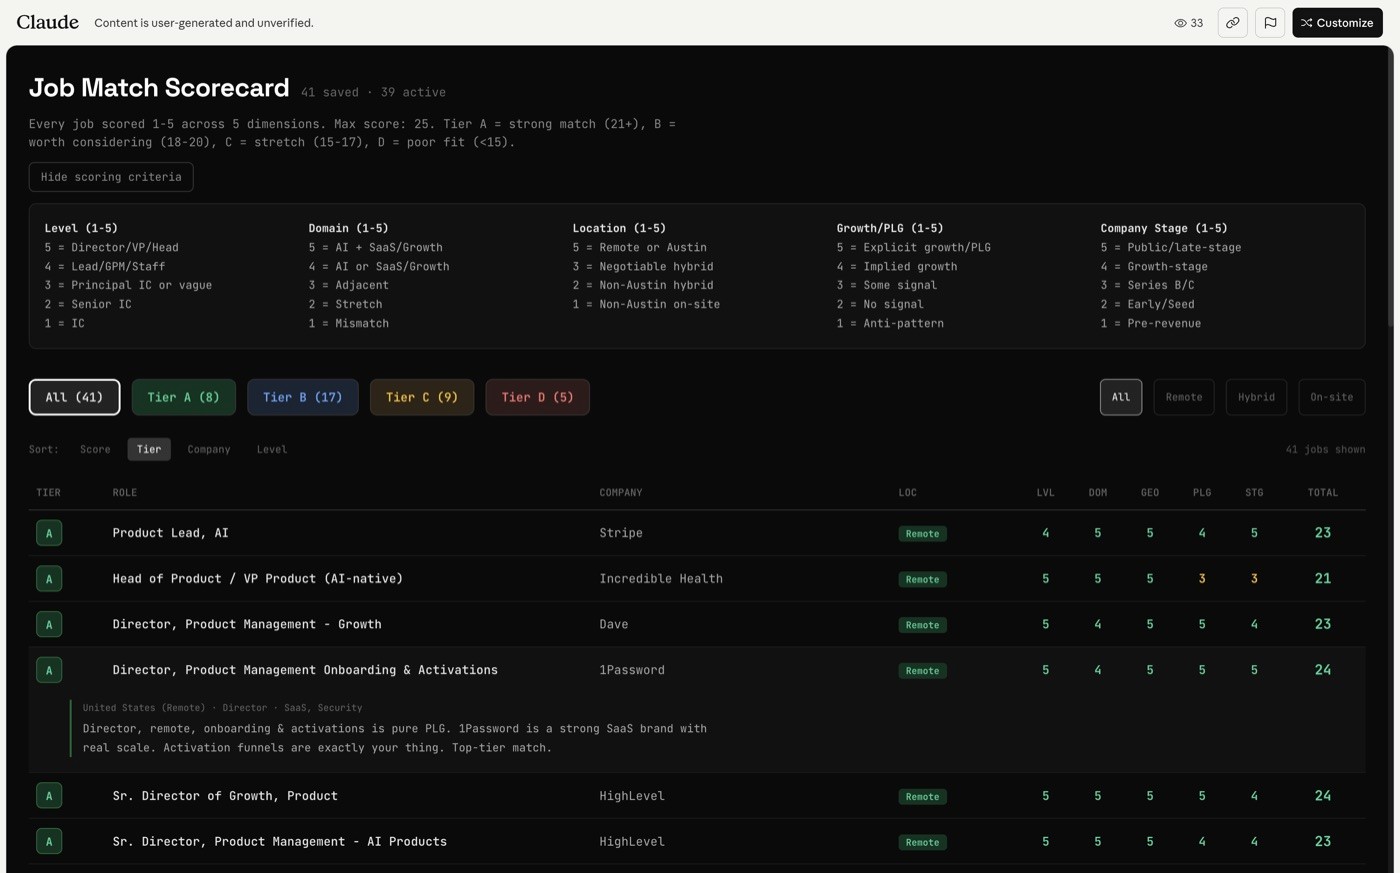The height and width of the screenshot is (873, 1400).
Task: Click the flag report icon
Action: (1270, 23)
